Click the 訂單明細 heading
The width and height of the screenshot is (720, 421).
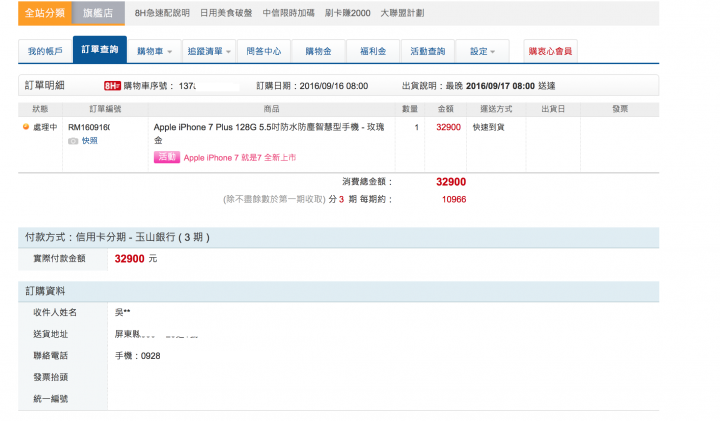point(45,85)
